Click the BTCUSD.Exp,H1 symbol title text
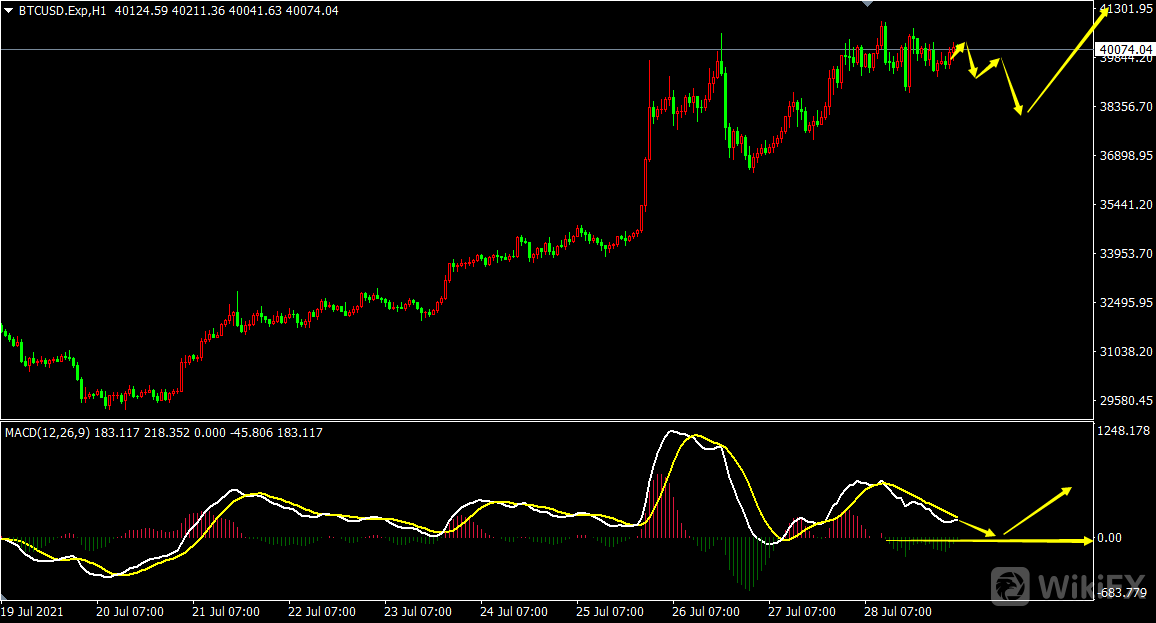 pos(62,10)
